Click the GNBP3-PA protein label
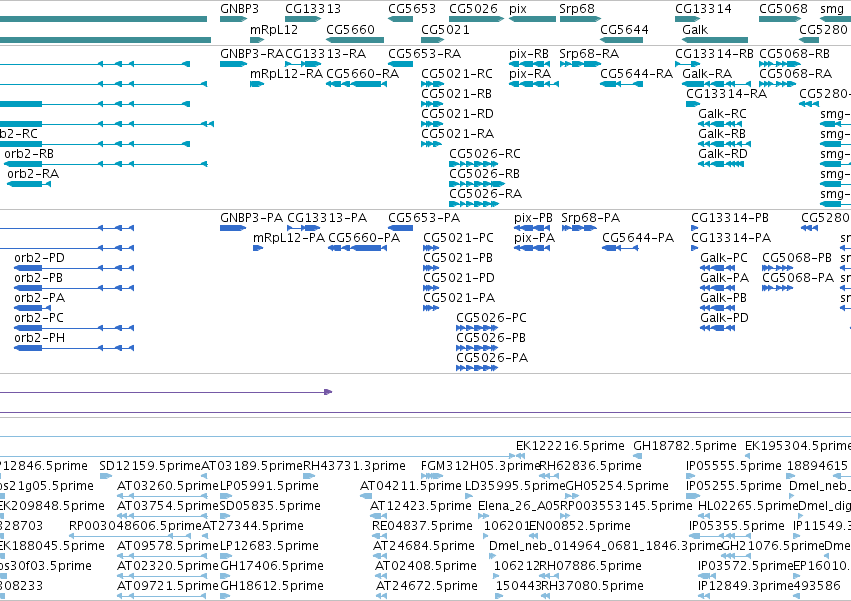 252,218
